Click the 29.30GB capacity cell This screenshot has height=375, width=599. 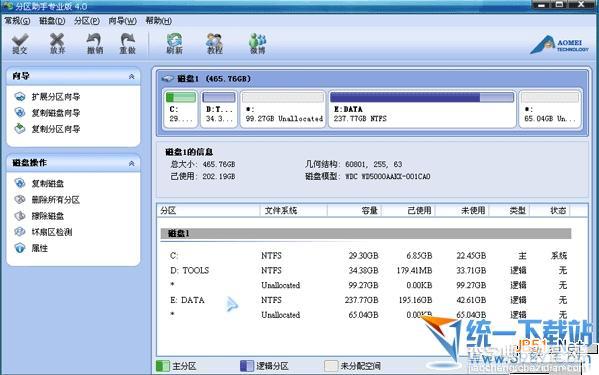[363, 255]
